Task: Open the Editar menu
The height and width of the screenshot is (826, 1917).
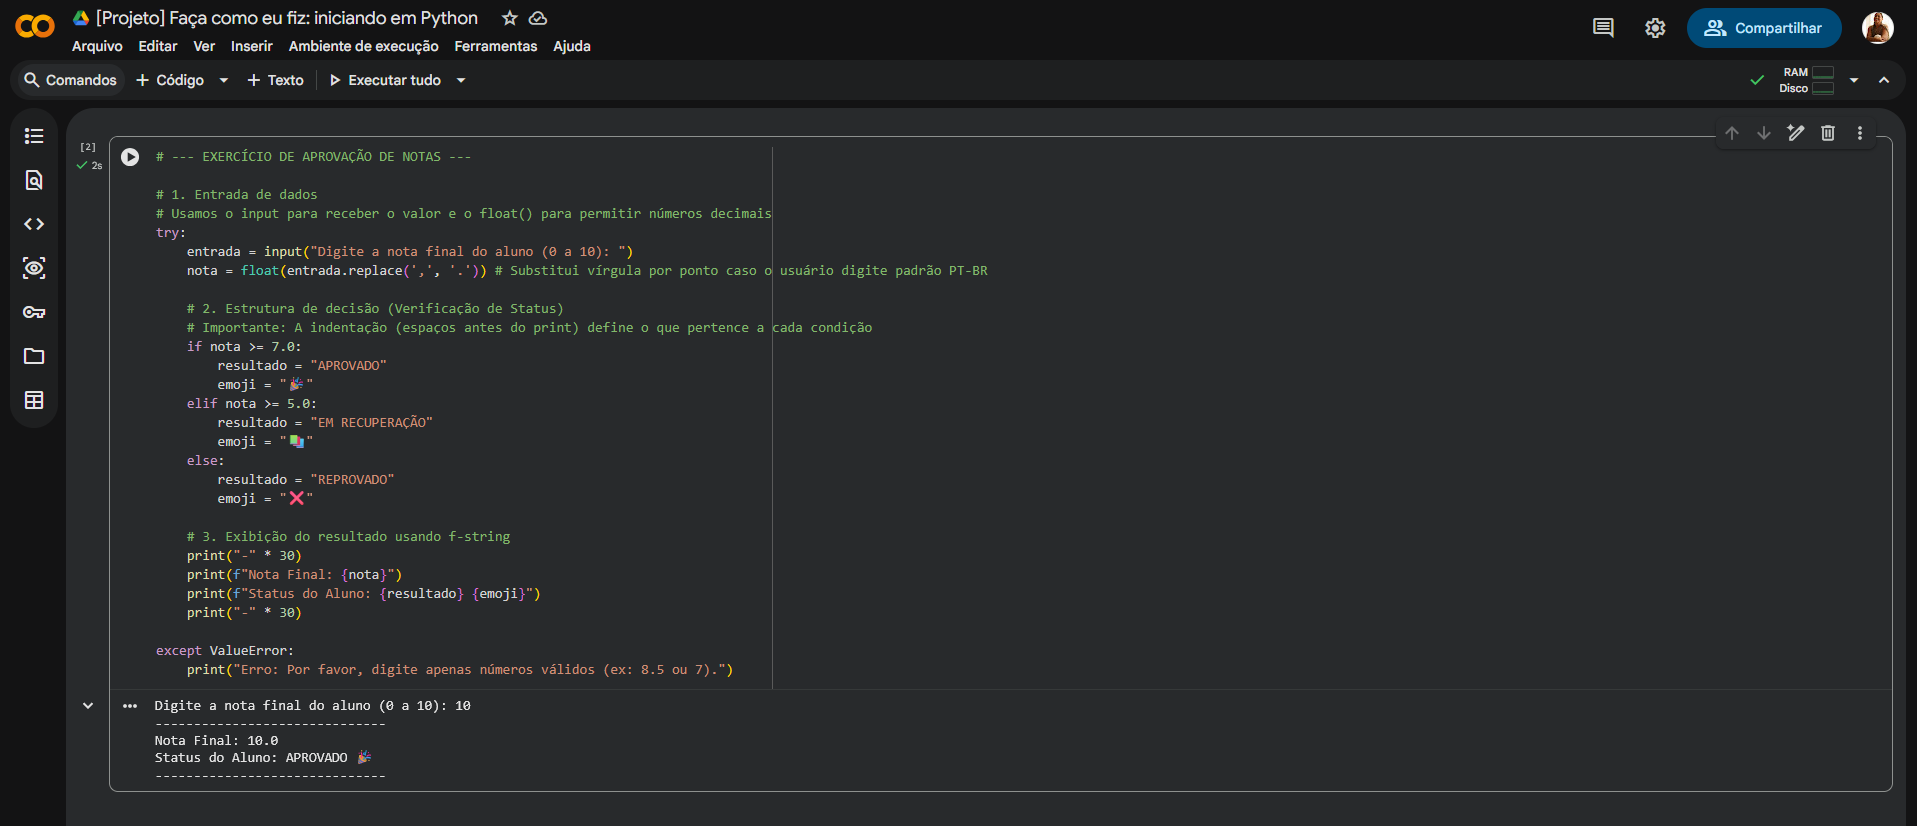Action: pyautogui.click(x=158, y=46)
